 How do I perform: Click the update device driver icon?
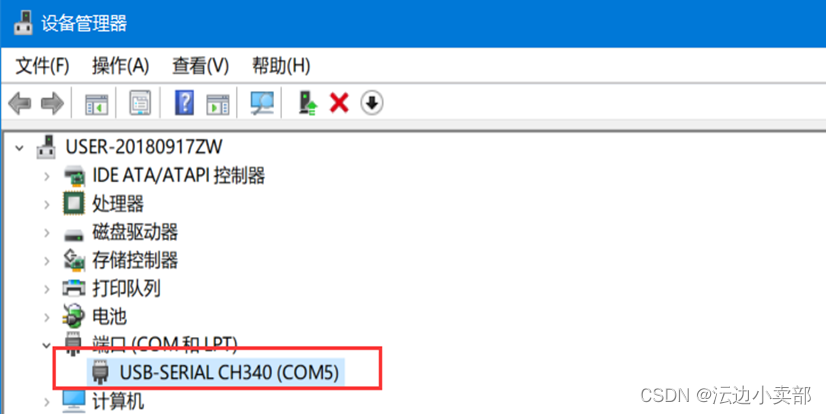click(308, 103)
